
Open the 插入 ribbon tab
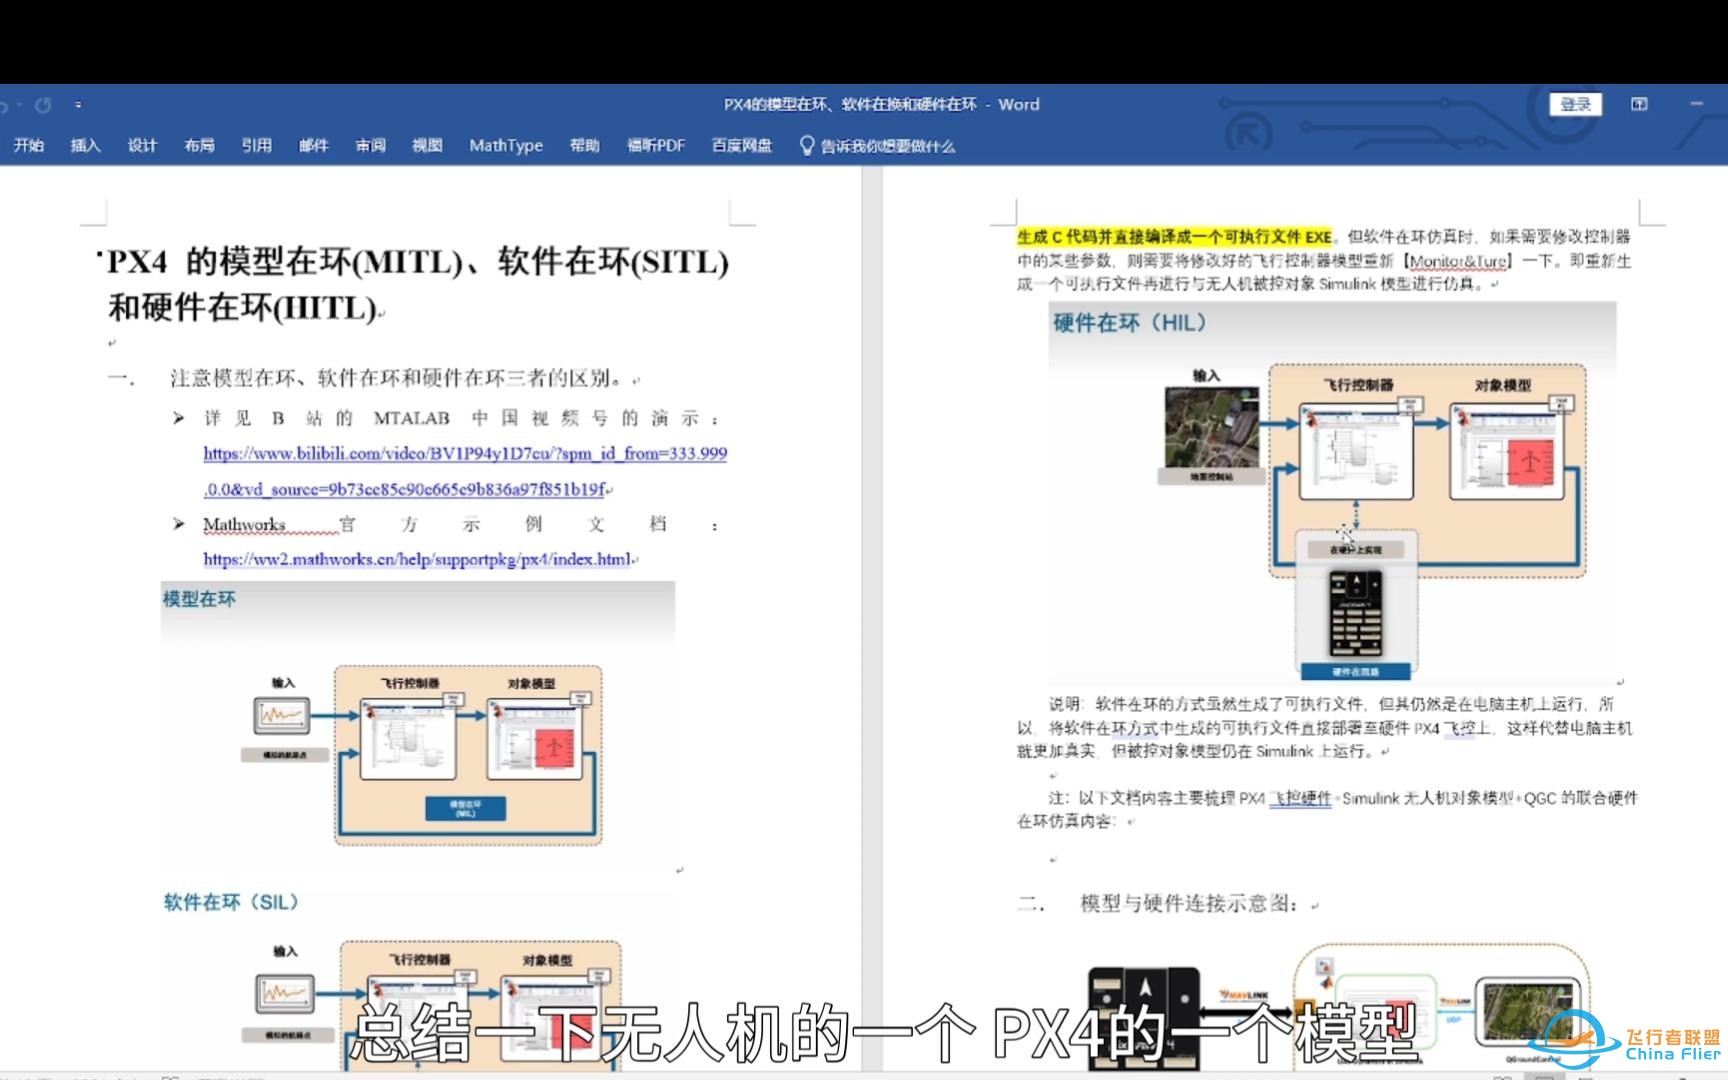pos(86,145)
